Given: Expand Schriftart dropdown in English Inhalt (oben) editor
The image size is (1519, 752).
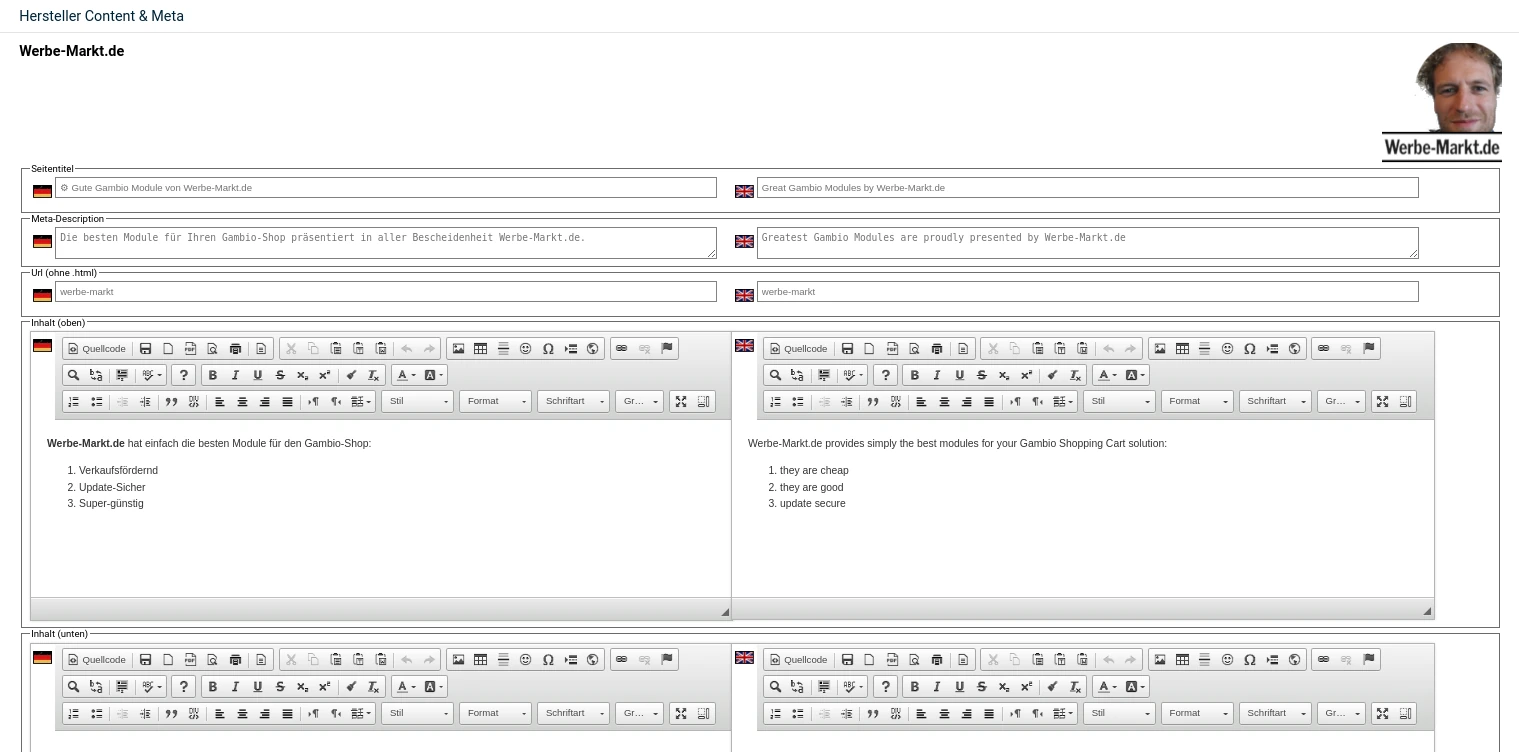Looking at the screenshot, I should click(1274, 402).
